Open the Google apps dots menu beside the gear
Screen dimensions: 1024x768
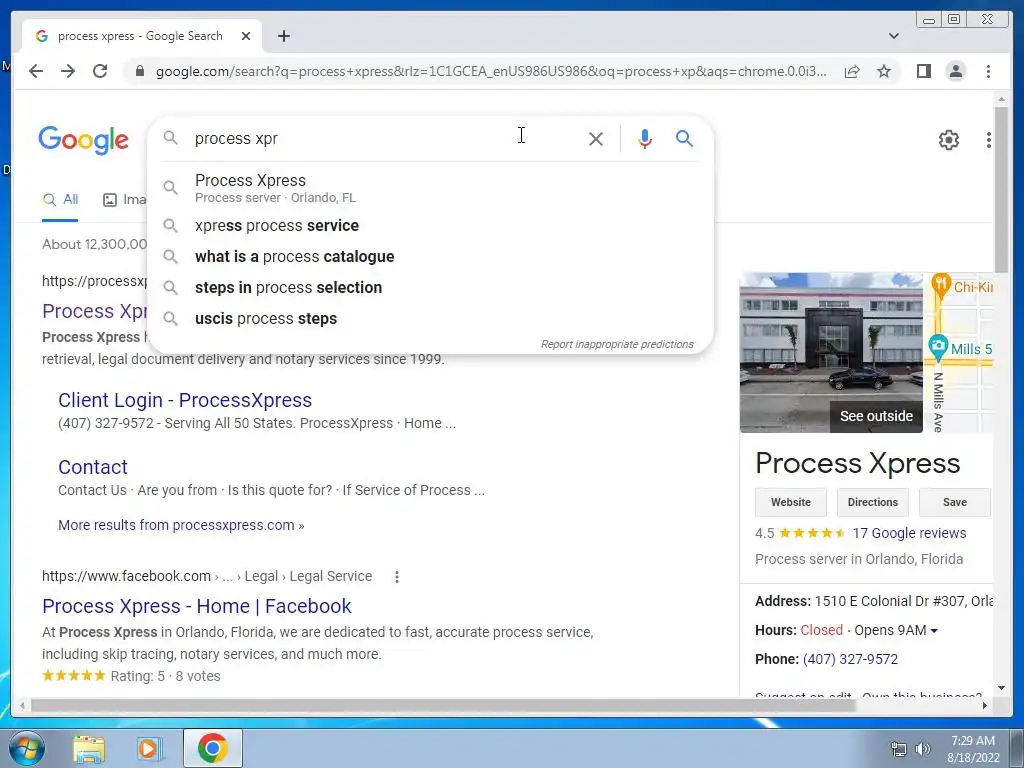pyautogui.click(x=988, y=140)
